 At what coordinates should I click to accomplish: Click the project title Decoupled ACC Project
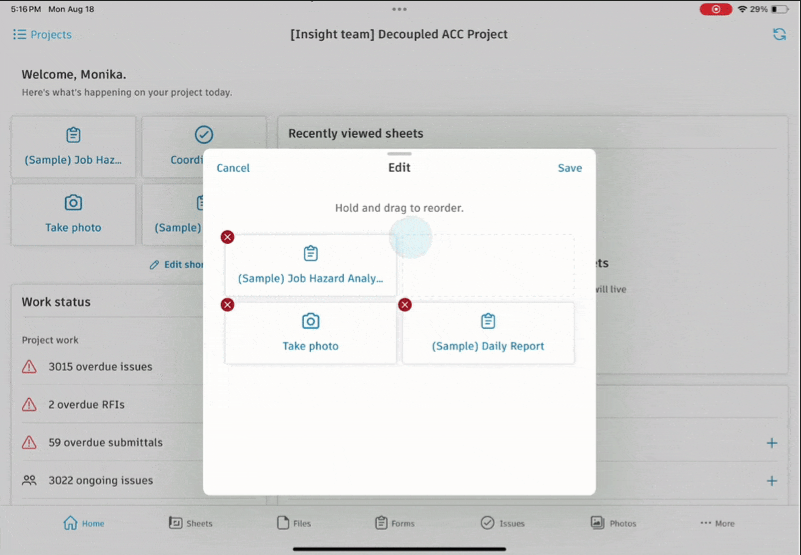click(399, 34)
